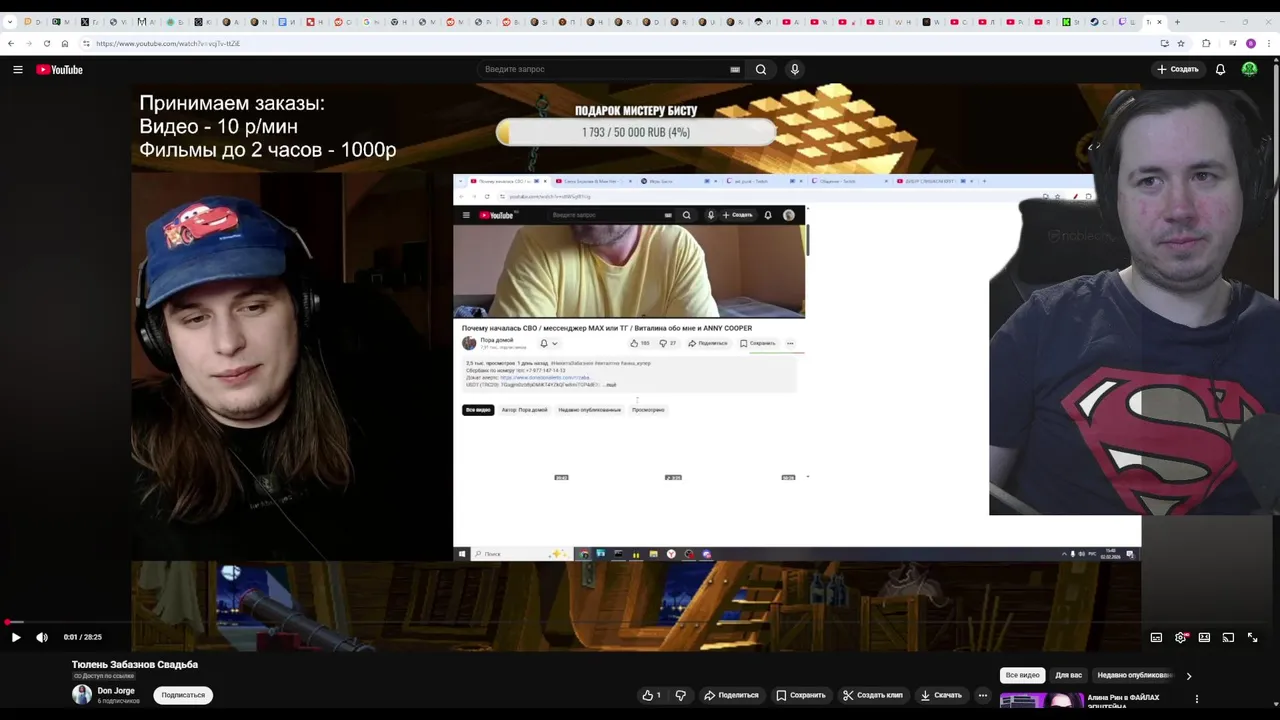Viewport: 1280px width, 720px height.
Task: Open the Алина Рин recommended video thumbnail
Action: pyautogui.click(x=1042, y=701)
